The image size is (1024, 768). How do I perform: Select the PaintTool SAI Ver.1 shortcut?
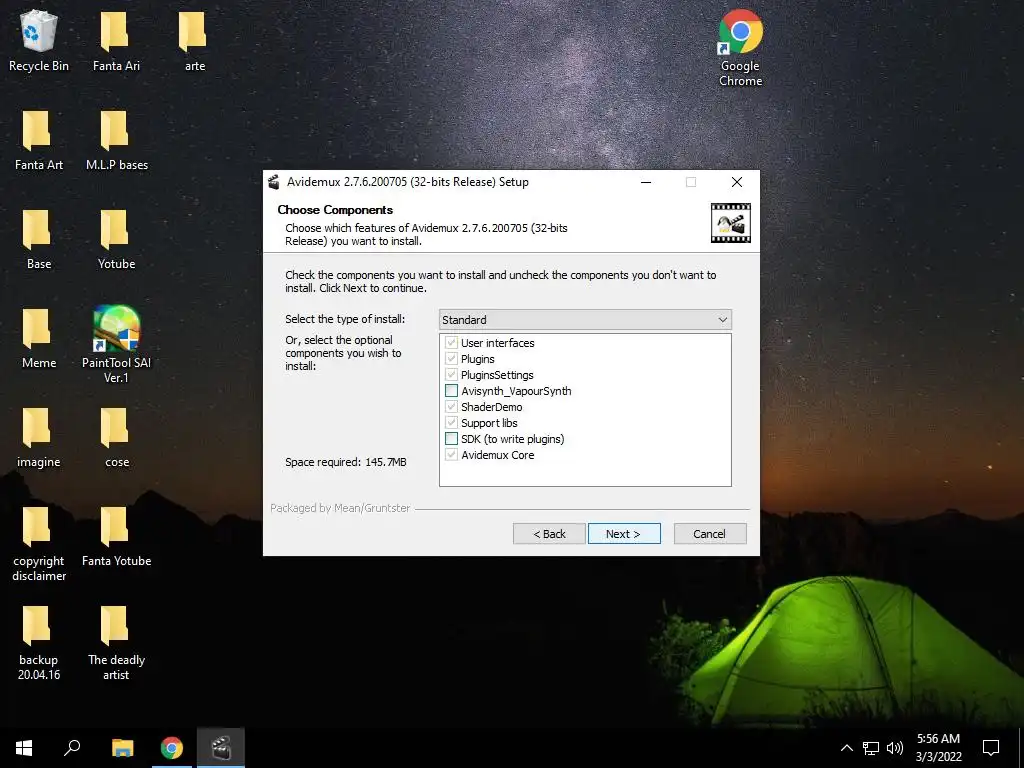[x=116, y=345]
